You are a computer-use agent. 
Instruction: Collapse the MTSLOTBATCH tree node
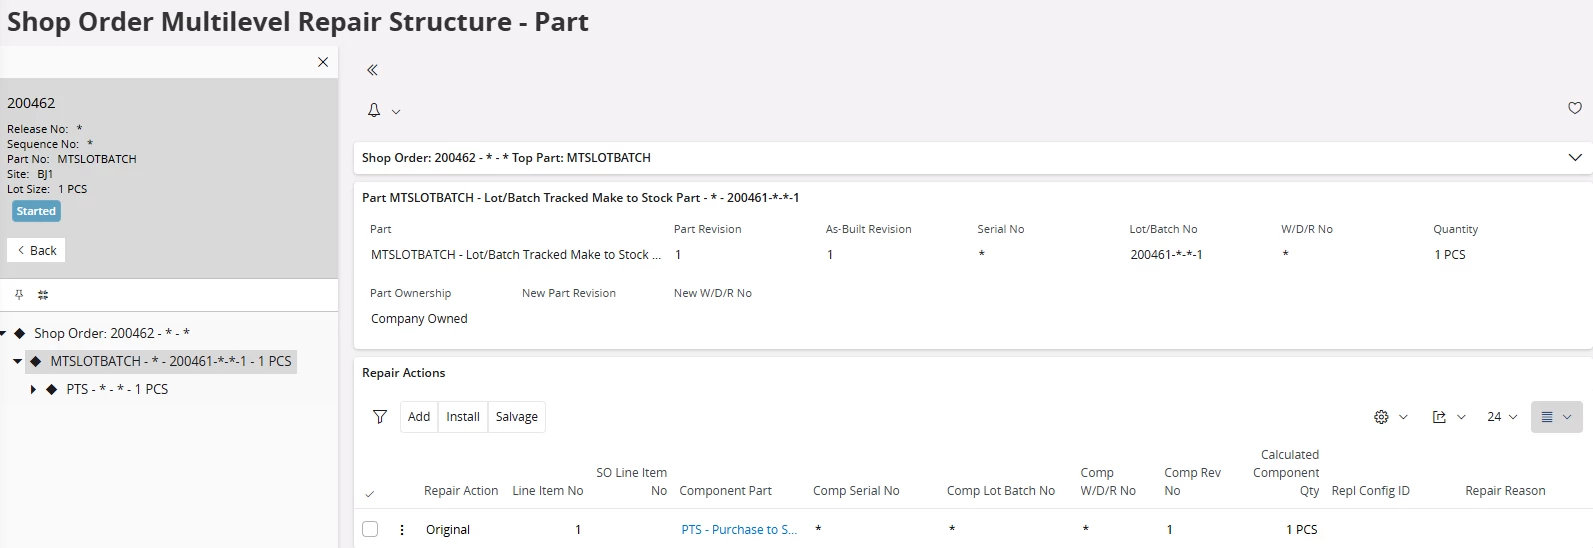pyautogui.click(x=17, y=361)
